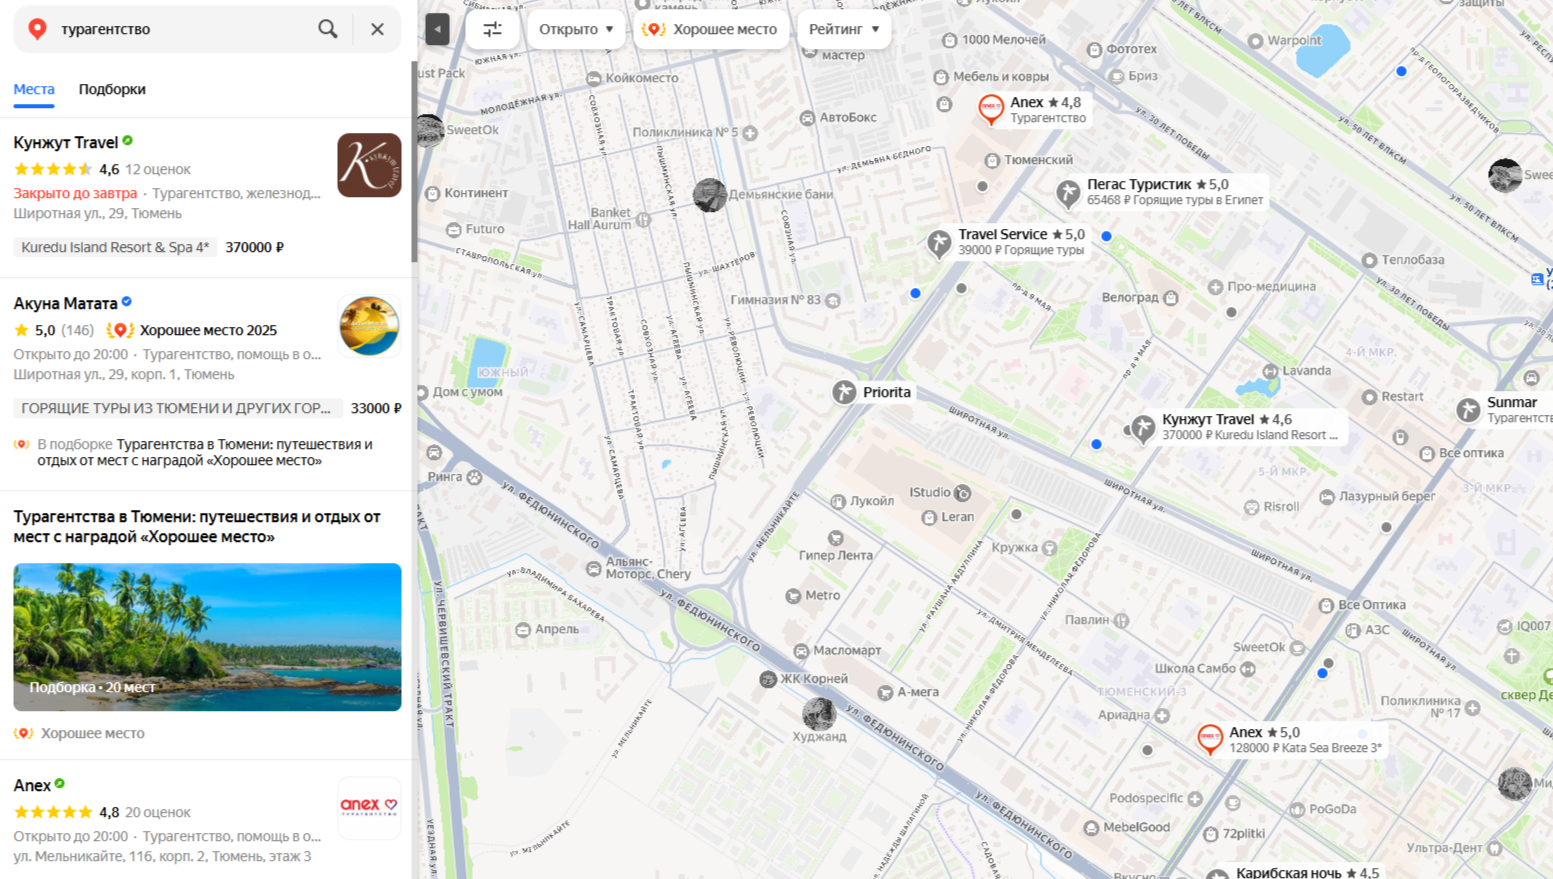Viewport: 1553px width, 879px height.
Task: Expand the Рейтинг dropdown filter
Action: point(843,29)
